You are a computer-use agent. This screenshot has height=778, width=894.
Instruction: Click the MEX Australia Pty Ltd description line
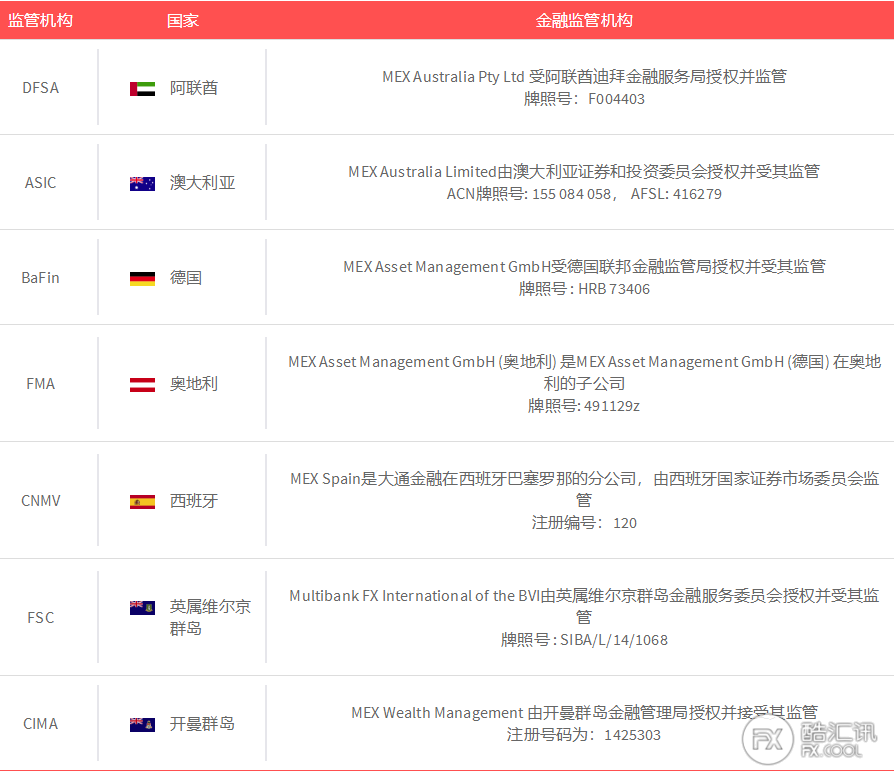pyautogui.click(x=584, y=76)
